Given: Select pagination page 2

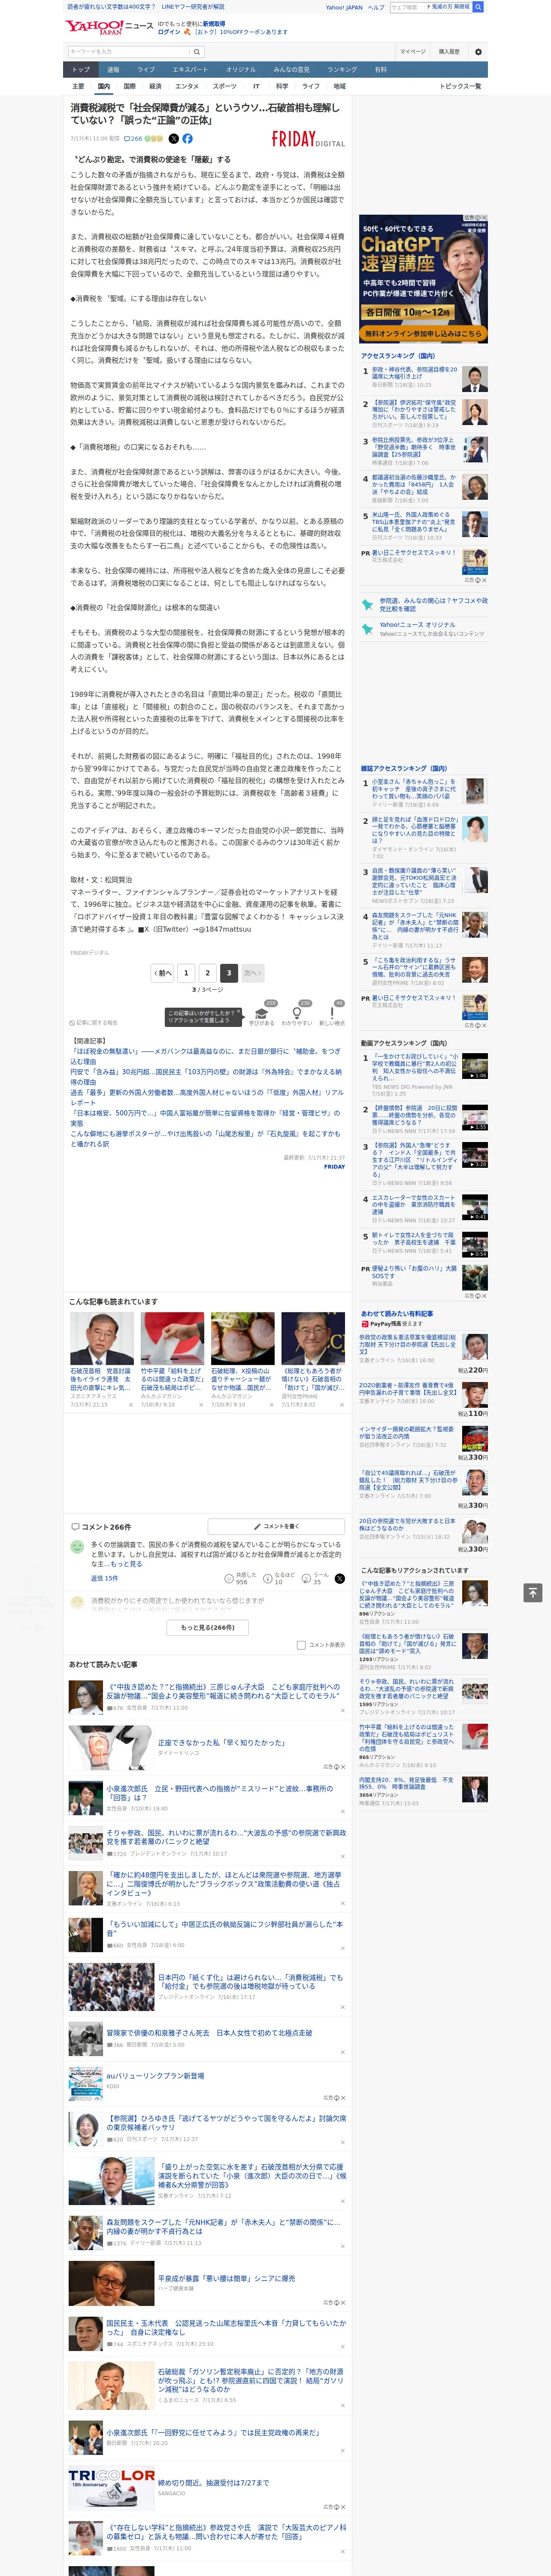Looking at the screenshot, I should [x=208, y=972].
